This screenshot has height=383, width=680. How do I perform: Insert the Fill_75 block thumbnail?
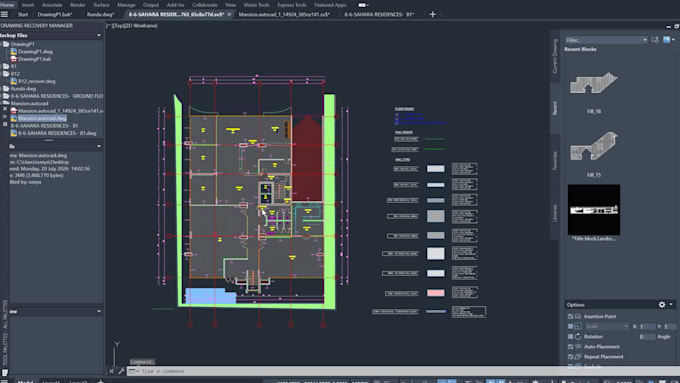[x=594, y=146]
